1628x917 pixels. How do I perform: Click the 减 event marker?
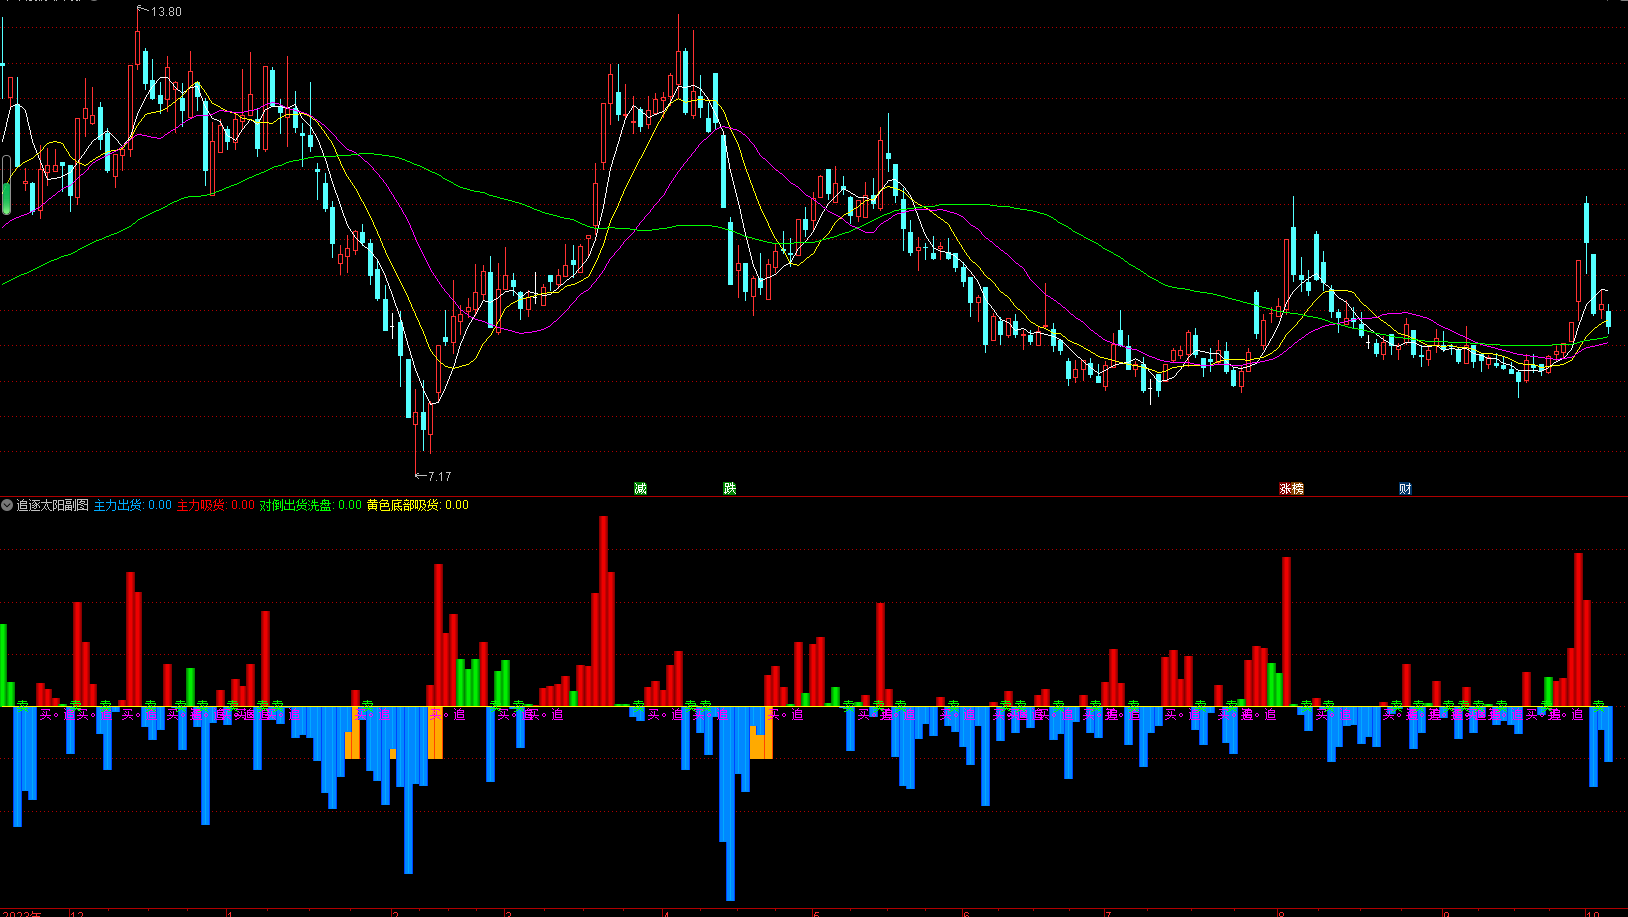click(x=640, y=488)
